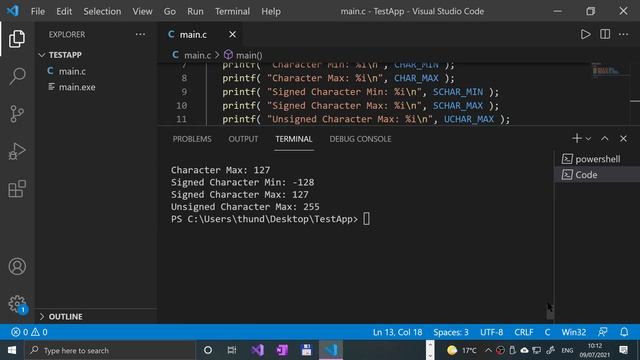Open errors and warnings status item
This screenshot has width=640, height=360.
[x=29, y=332]
